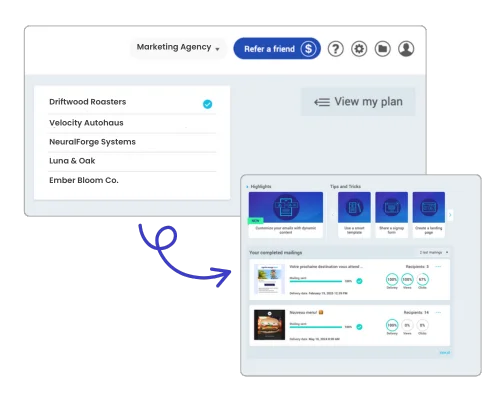Open the help question mark icon
Viewport: 500px width, 400px height.
(x=335, y=49)
